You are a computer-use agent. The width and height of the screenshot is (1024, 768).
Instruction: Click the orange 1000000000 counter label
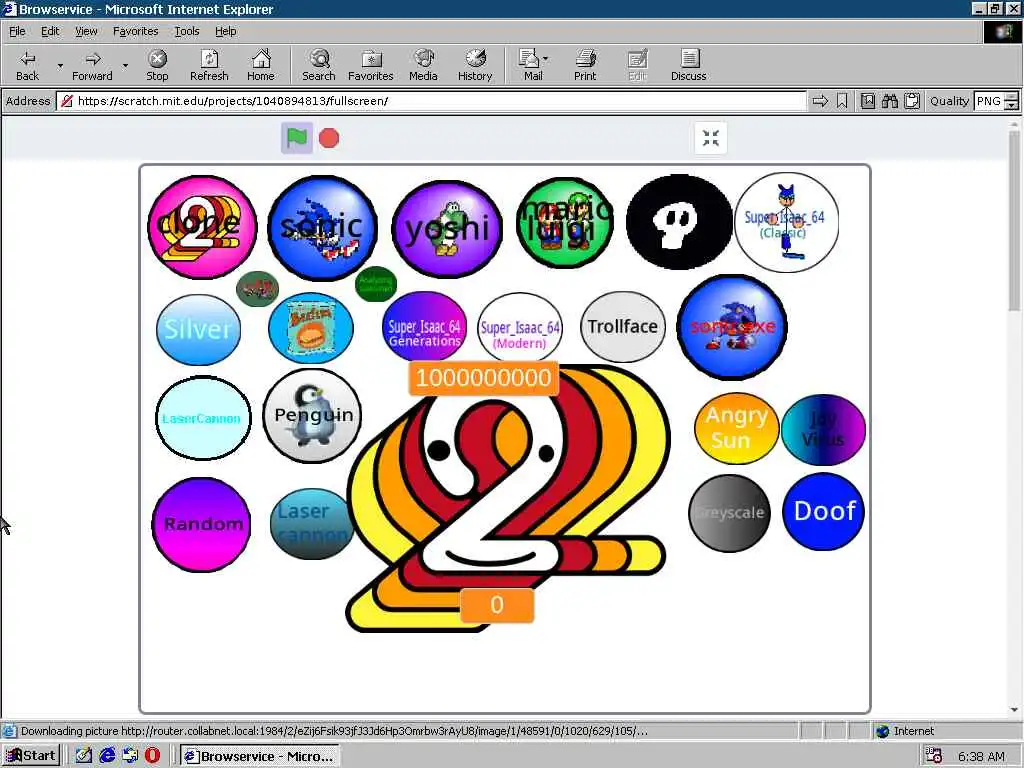coord(484,378)
